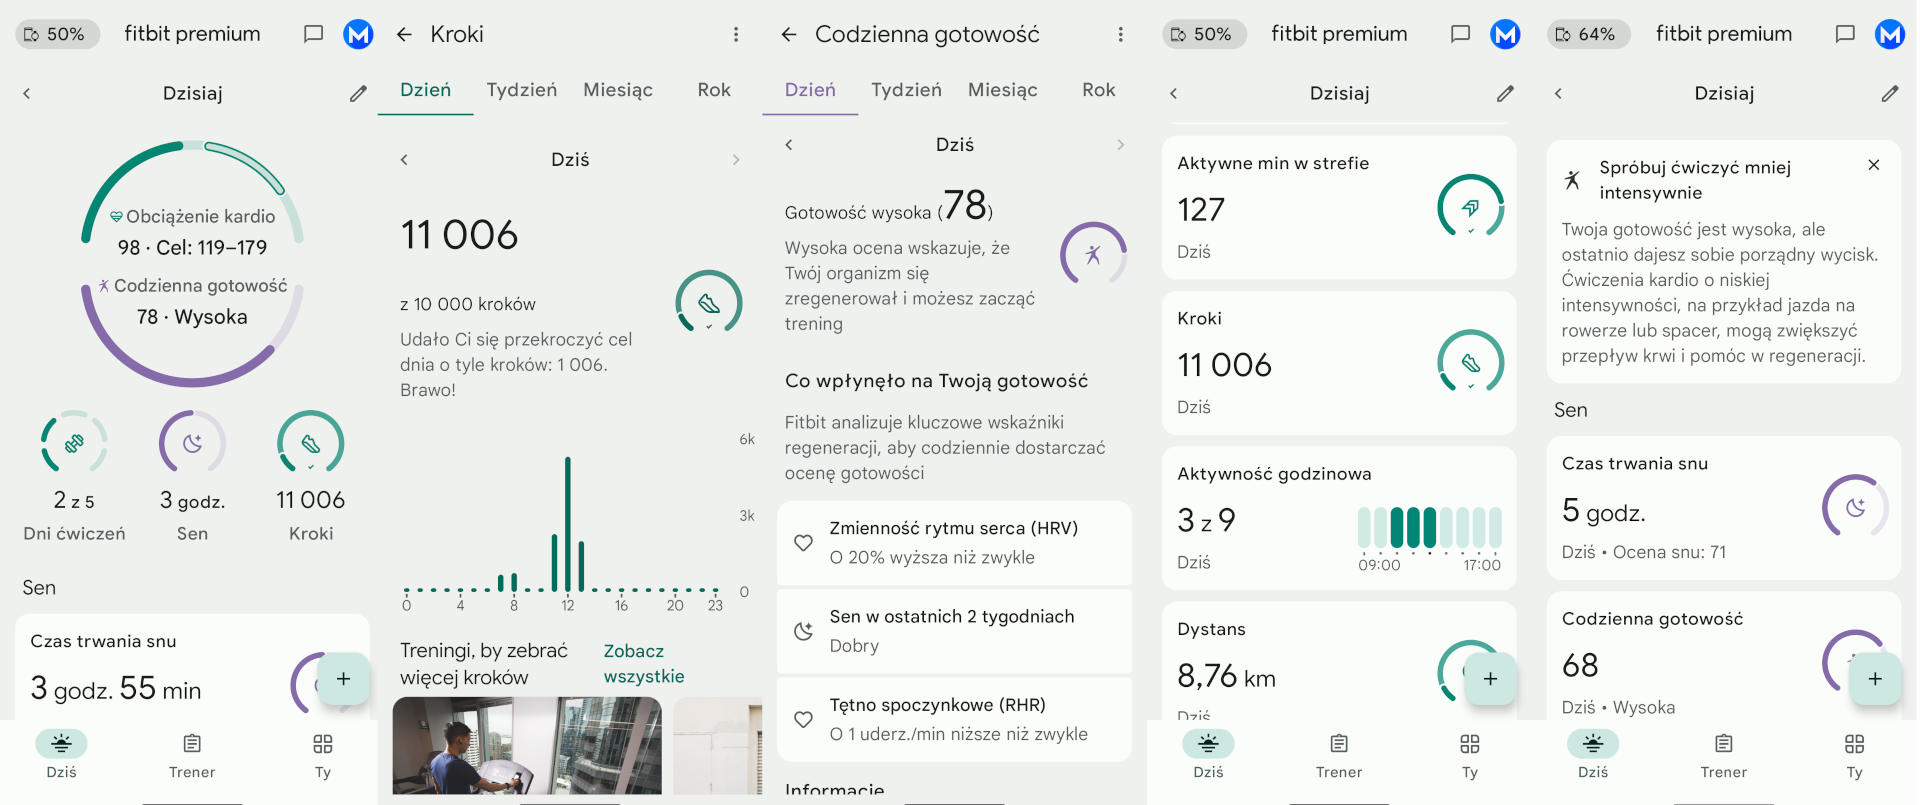Open the 64% battery status chip
The height and width of the screenshot is (805, 1920).
point(1587,34)
